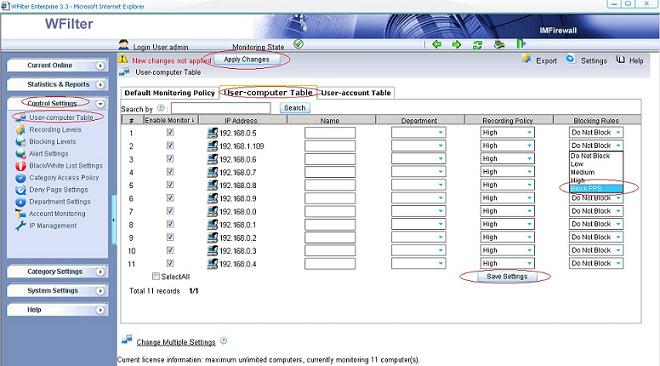This screenshot has height=366, width=660.
Task: Open Department dropdown for 192.168.0.4
Action: pyautogui.click(x=418, y=263)
